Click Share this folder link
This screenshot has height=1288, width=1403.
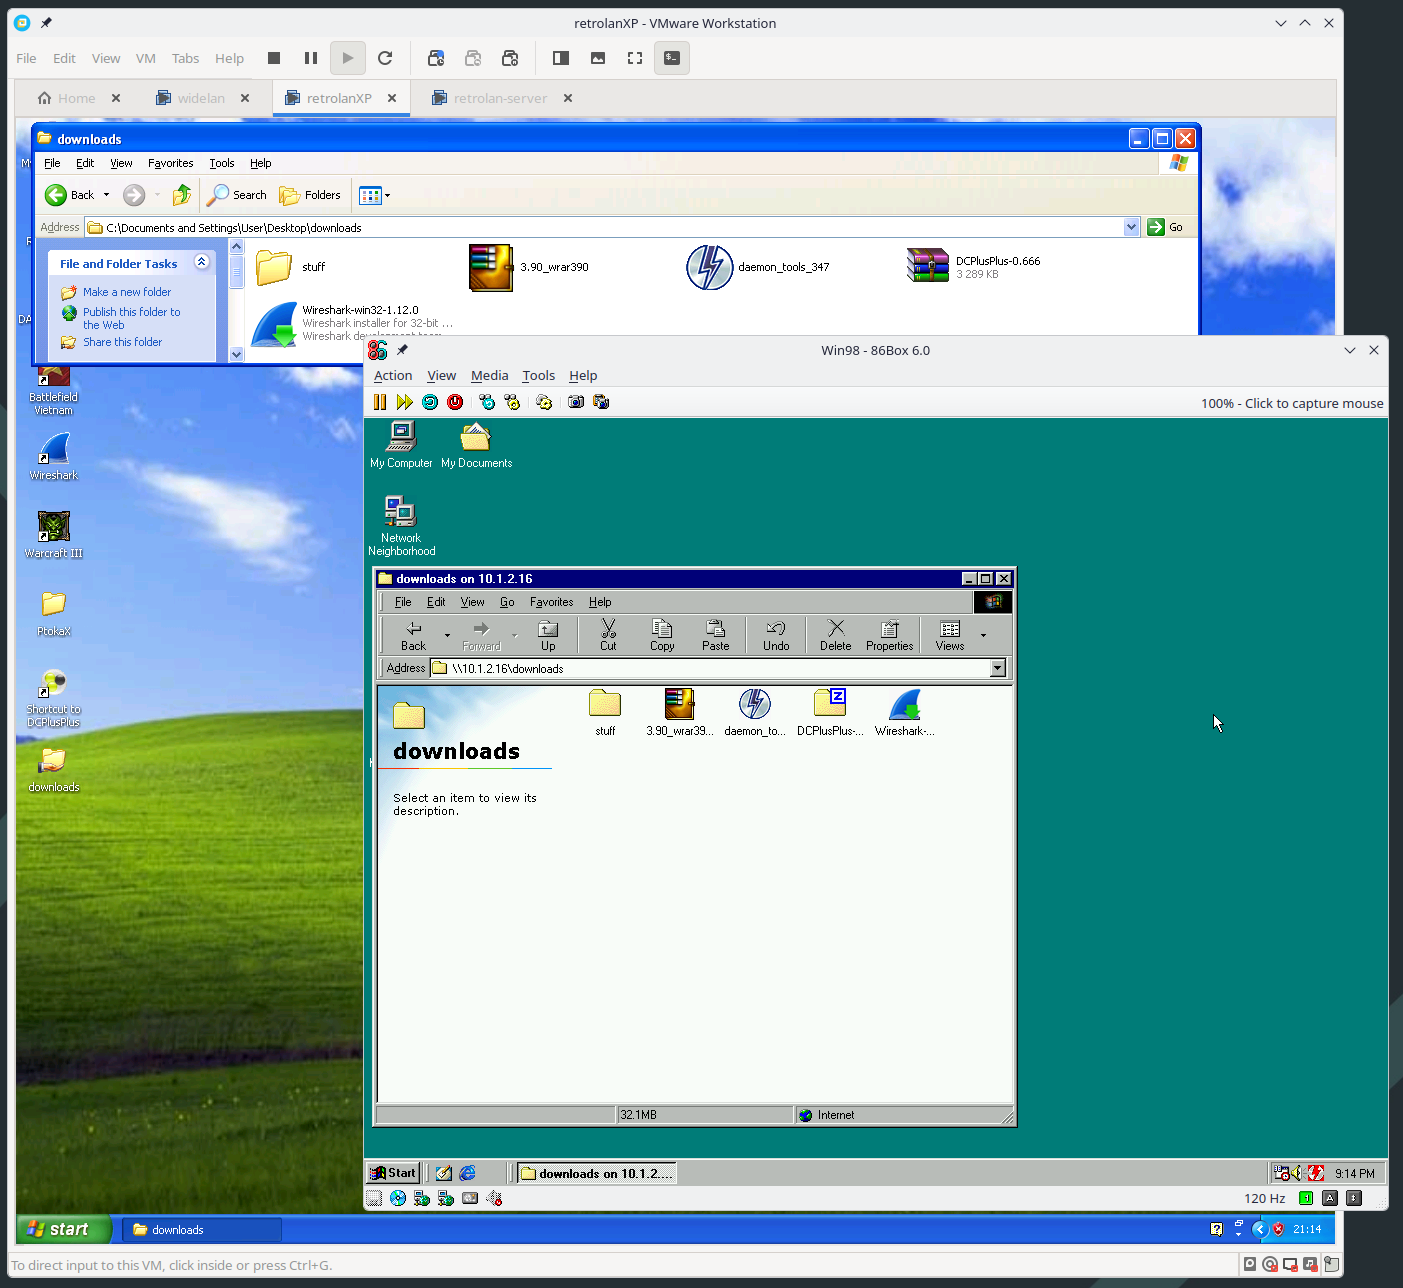click(x=122, y=342)
